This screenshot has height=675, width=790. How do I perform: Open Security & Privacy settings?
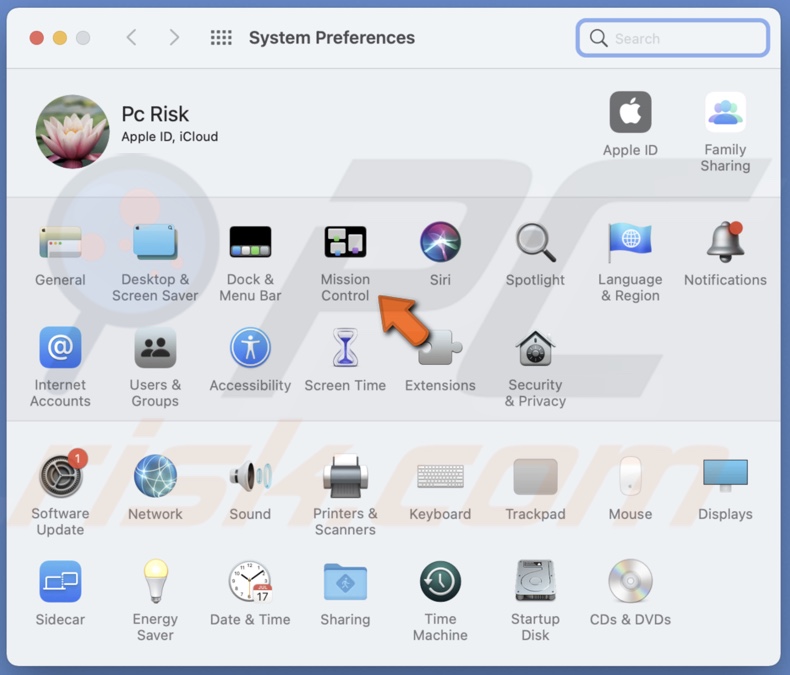535,349
